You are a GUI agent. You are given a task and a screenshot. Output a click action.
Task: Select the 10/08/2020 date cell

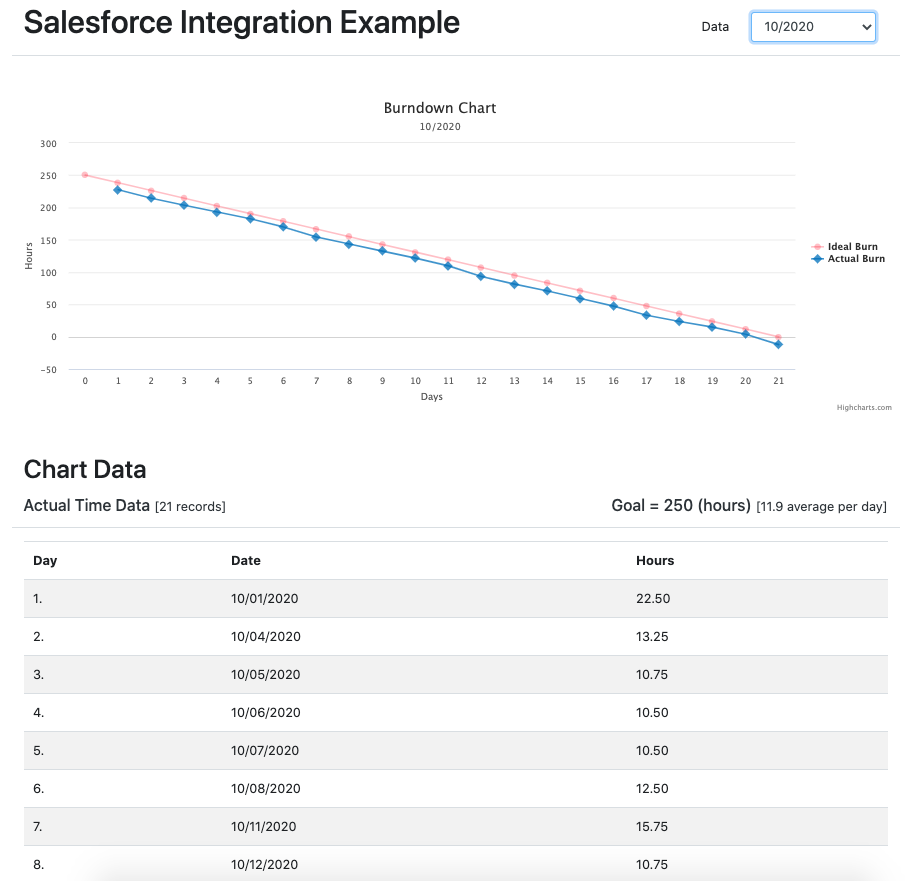[266, 789]
